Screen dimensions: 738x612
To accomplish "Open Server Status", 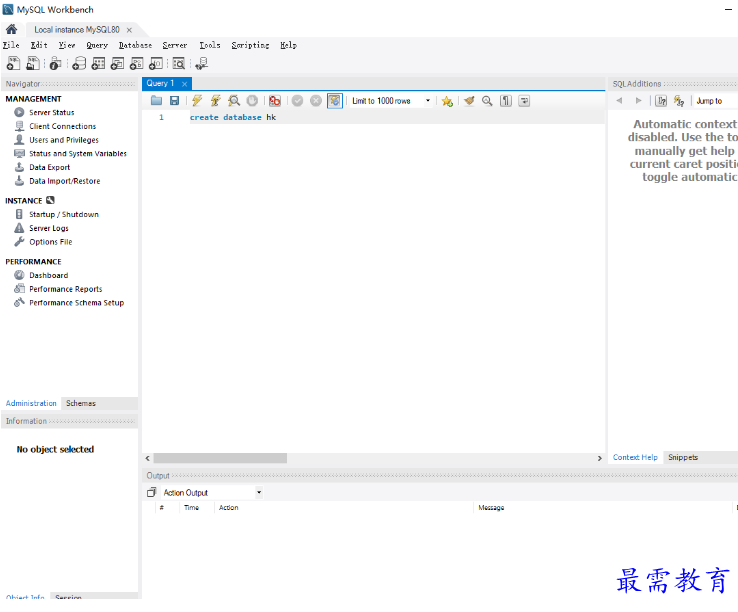I will [x=52, y=113].
